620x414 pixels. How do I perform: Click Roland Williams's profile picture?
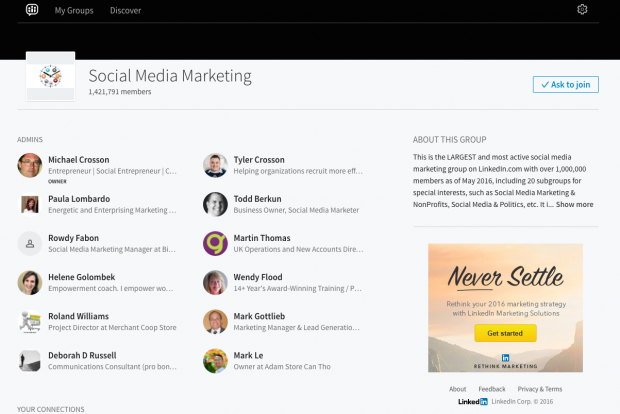tap(30, 321)
